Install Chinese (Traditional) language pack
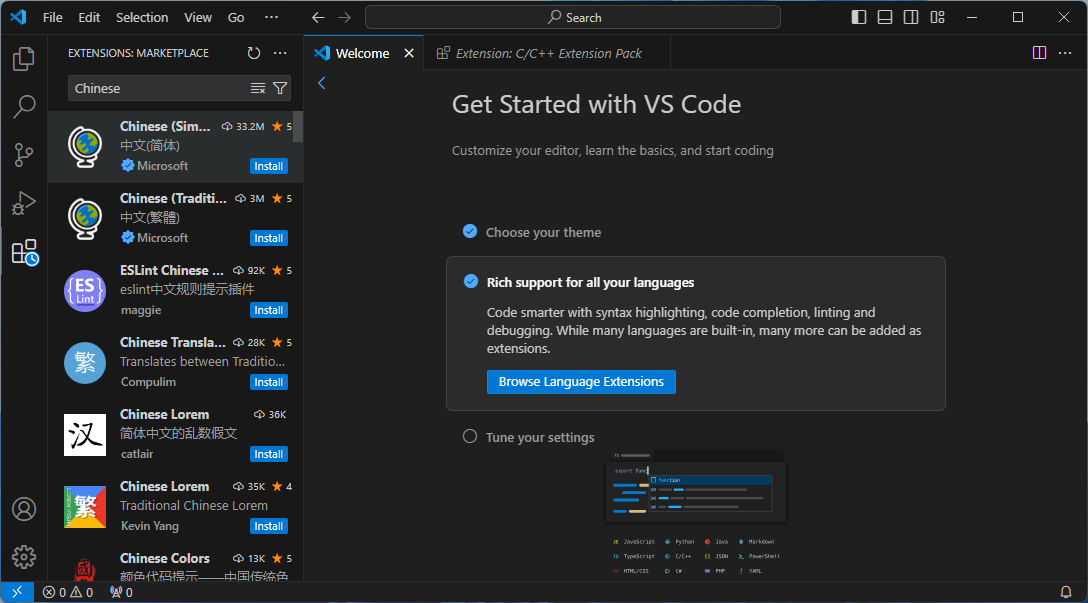 click(269, 238)
